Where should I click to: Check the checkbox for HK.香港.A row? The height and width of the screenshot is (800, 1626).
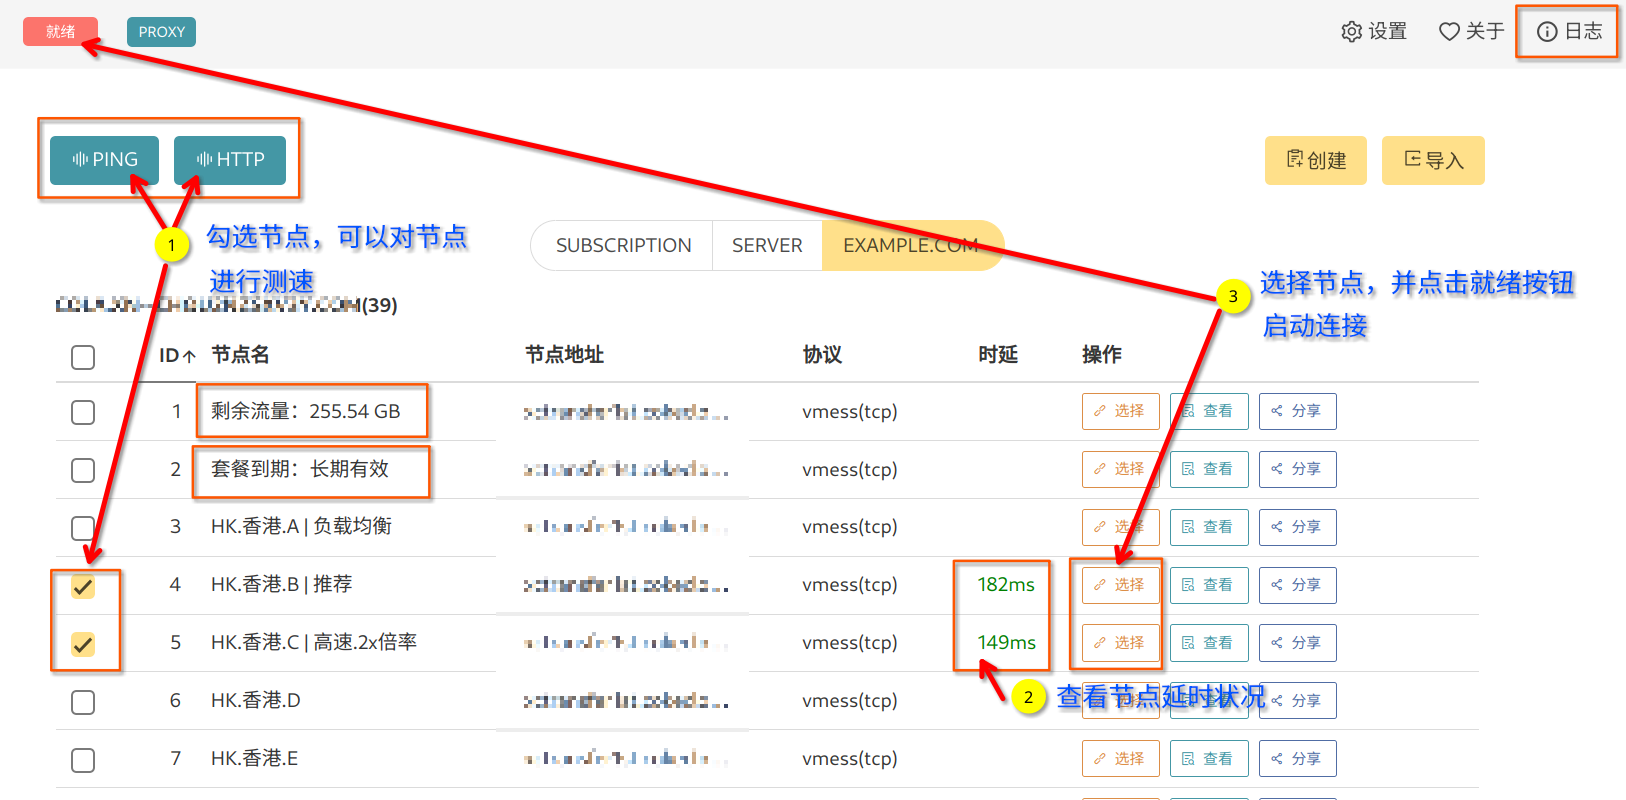click(83, 527)
